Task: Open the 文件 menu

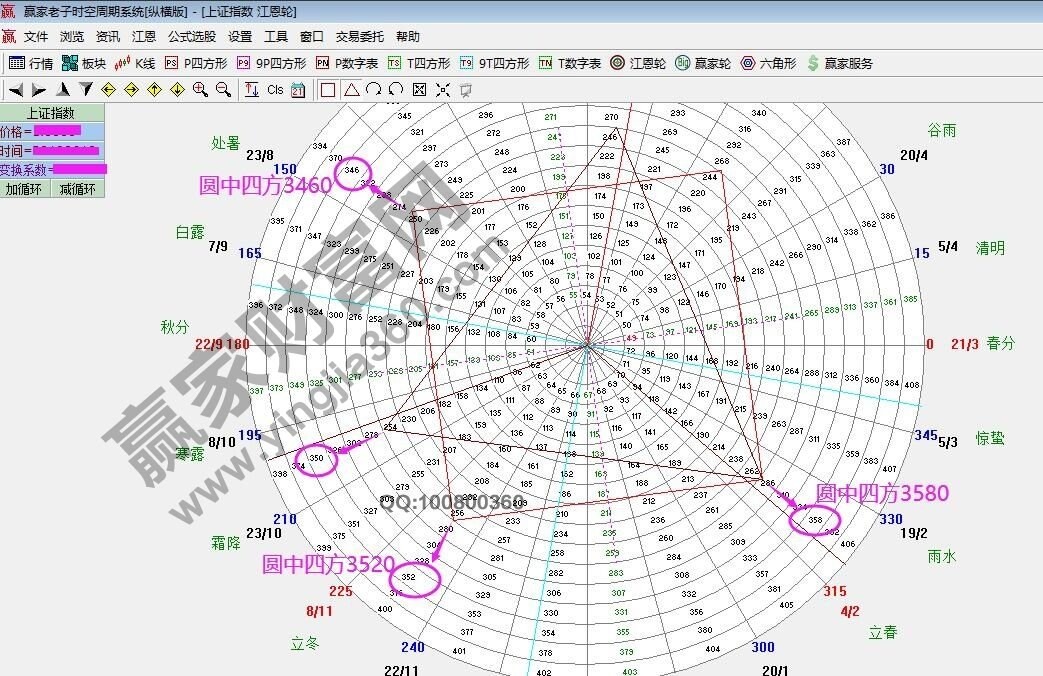Action: [36, 37]
